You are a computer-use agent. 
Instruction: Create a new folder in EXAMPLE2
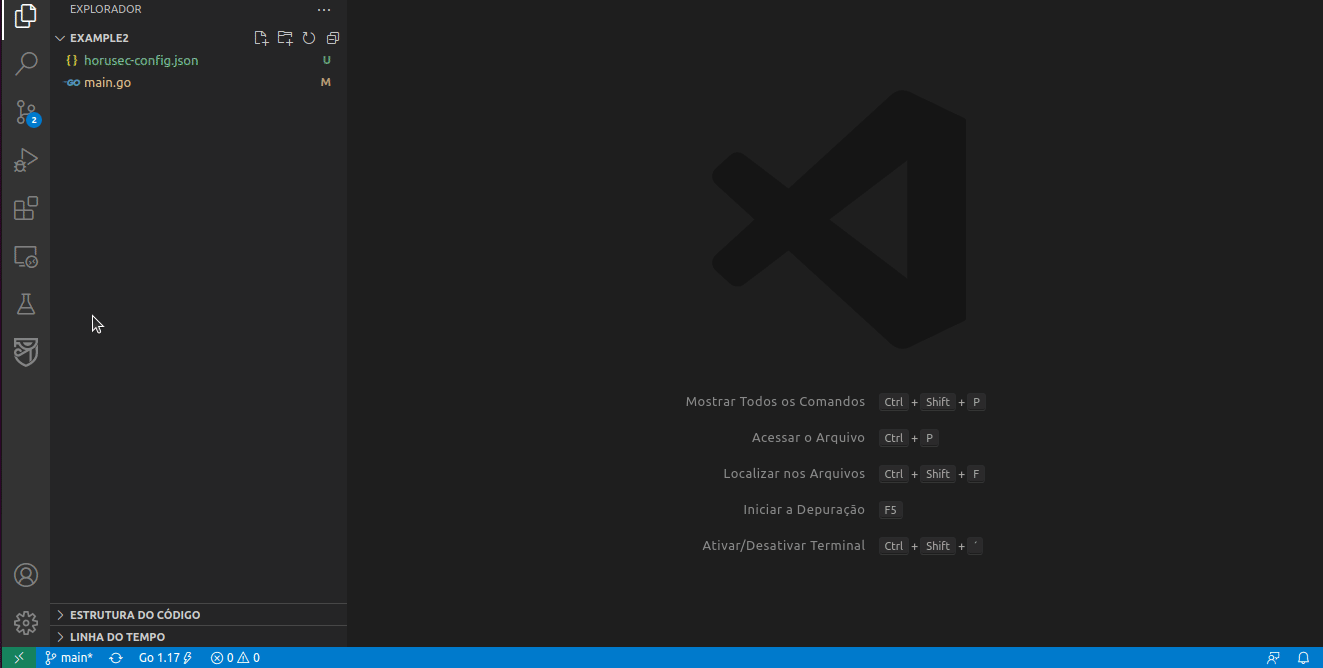(285, 38)
